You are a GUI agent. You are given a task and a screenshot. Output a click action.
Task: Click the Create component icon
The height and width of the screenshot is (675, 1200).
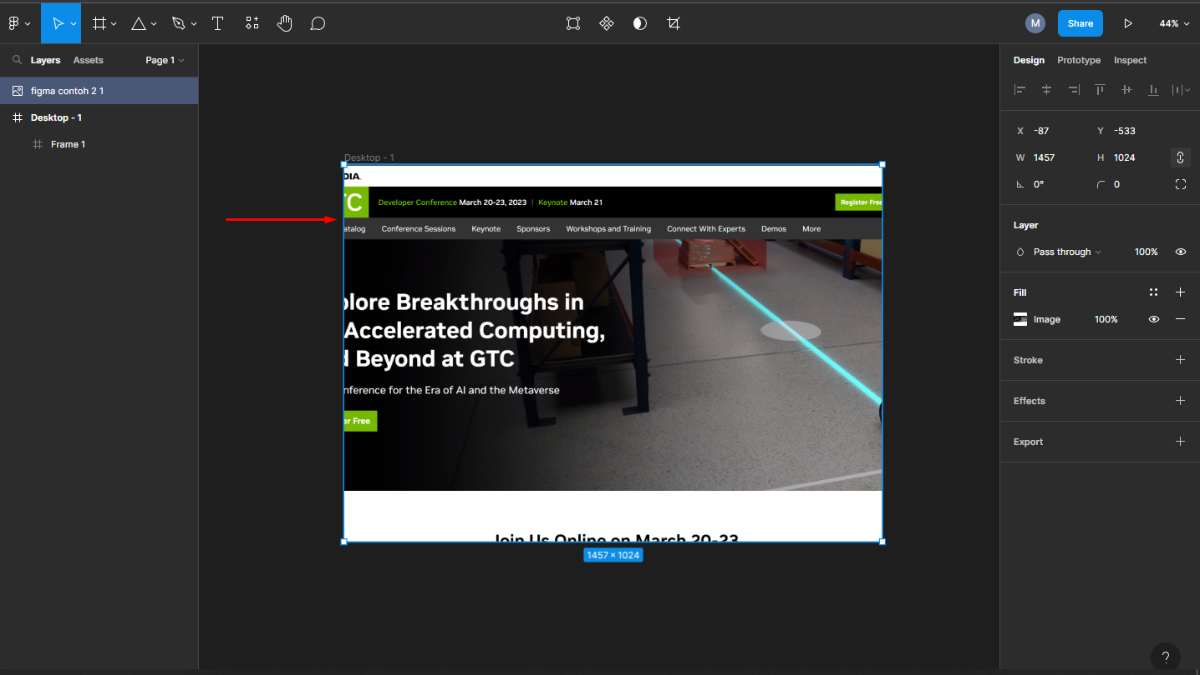click(x=606, y=23)
